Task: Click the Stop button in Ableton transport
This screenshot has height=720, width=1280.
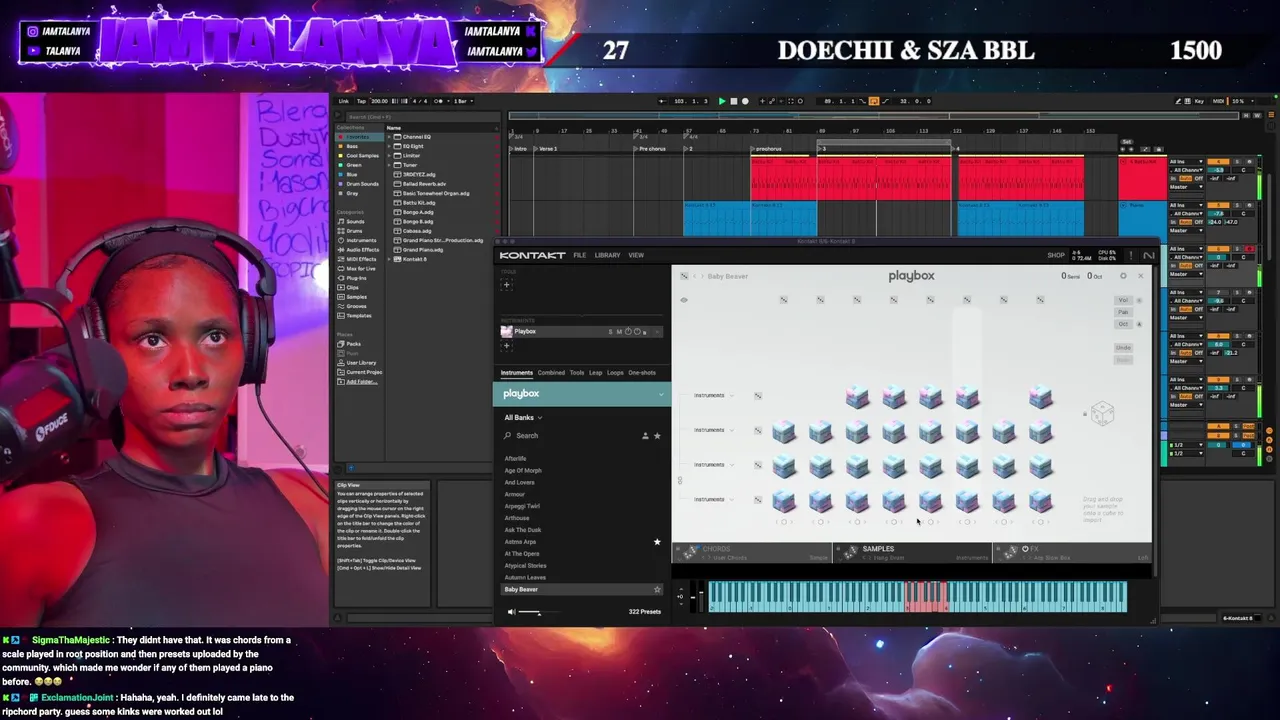Action: pos(733,101)
